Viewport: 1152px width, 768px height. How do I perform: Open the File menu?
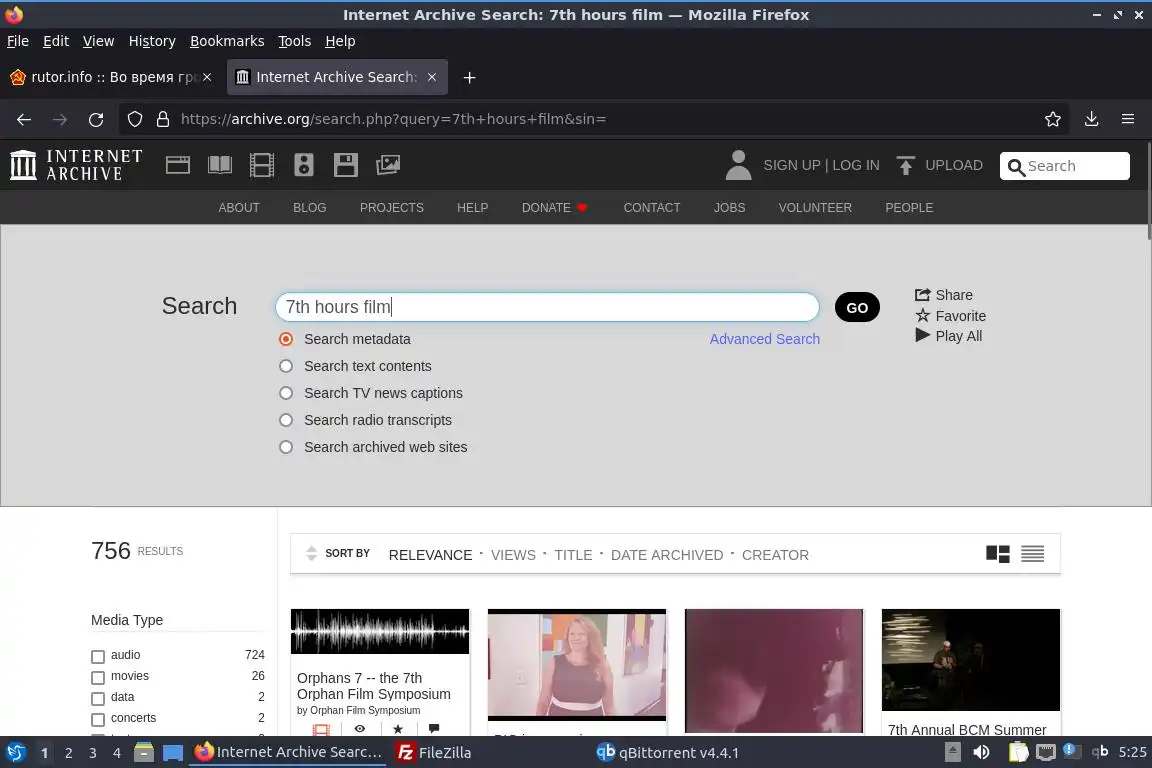tap(18, 41)
